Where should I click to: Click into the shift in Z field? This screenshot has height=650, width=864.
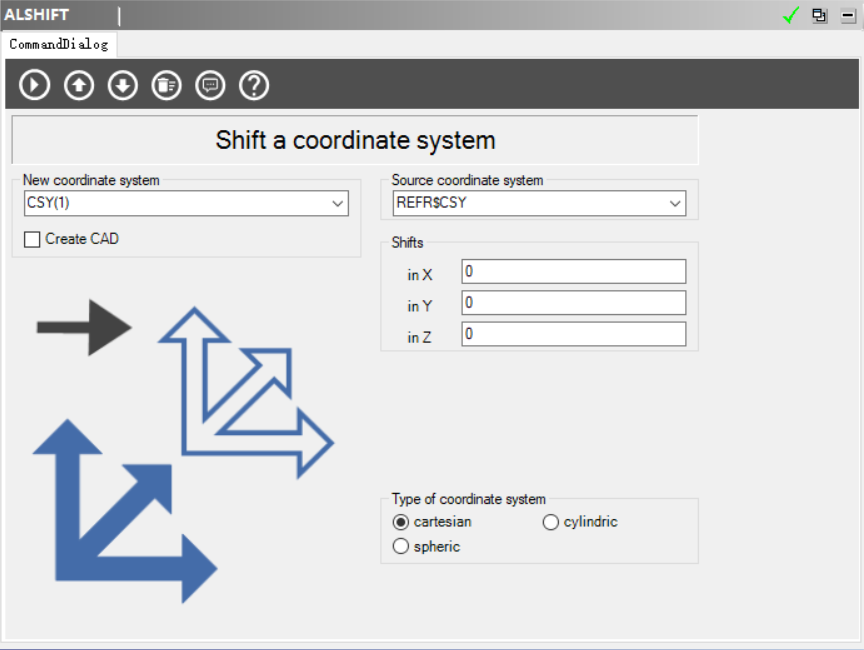[x=573, y=334]
